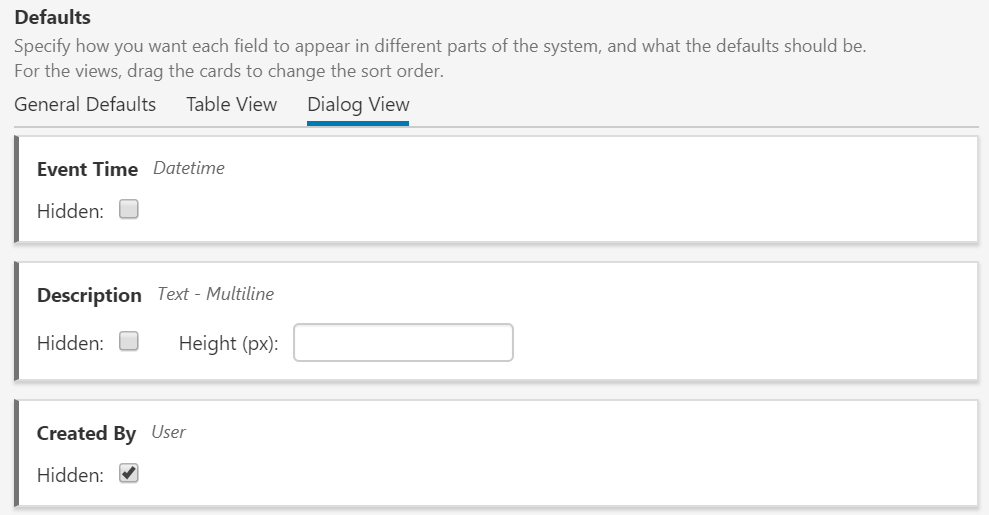Click the Created By card title

pos(86,433)
